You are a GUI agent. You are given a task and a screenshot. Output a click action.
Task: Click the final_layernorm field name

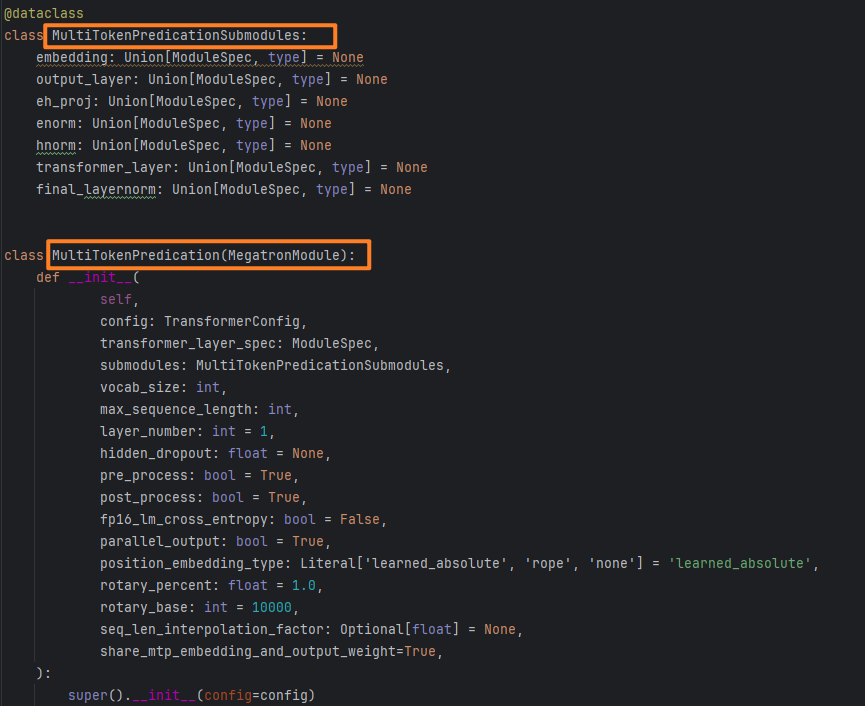[96, 190]
